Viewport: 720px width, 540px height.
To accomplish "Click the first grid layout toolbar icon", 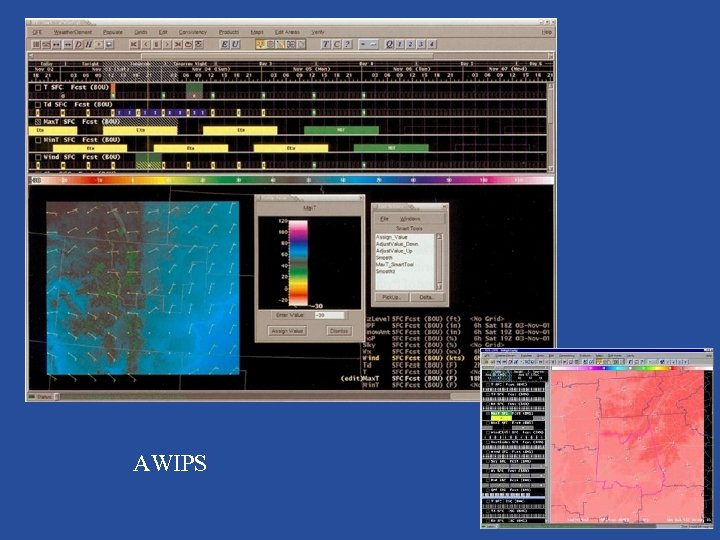I will pos(36,45).
